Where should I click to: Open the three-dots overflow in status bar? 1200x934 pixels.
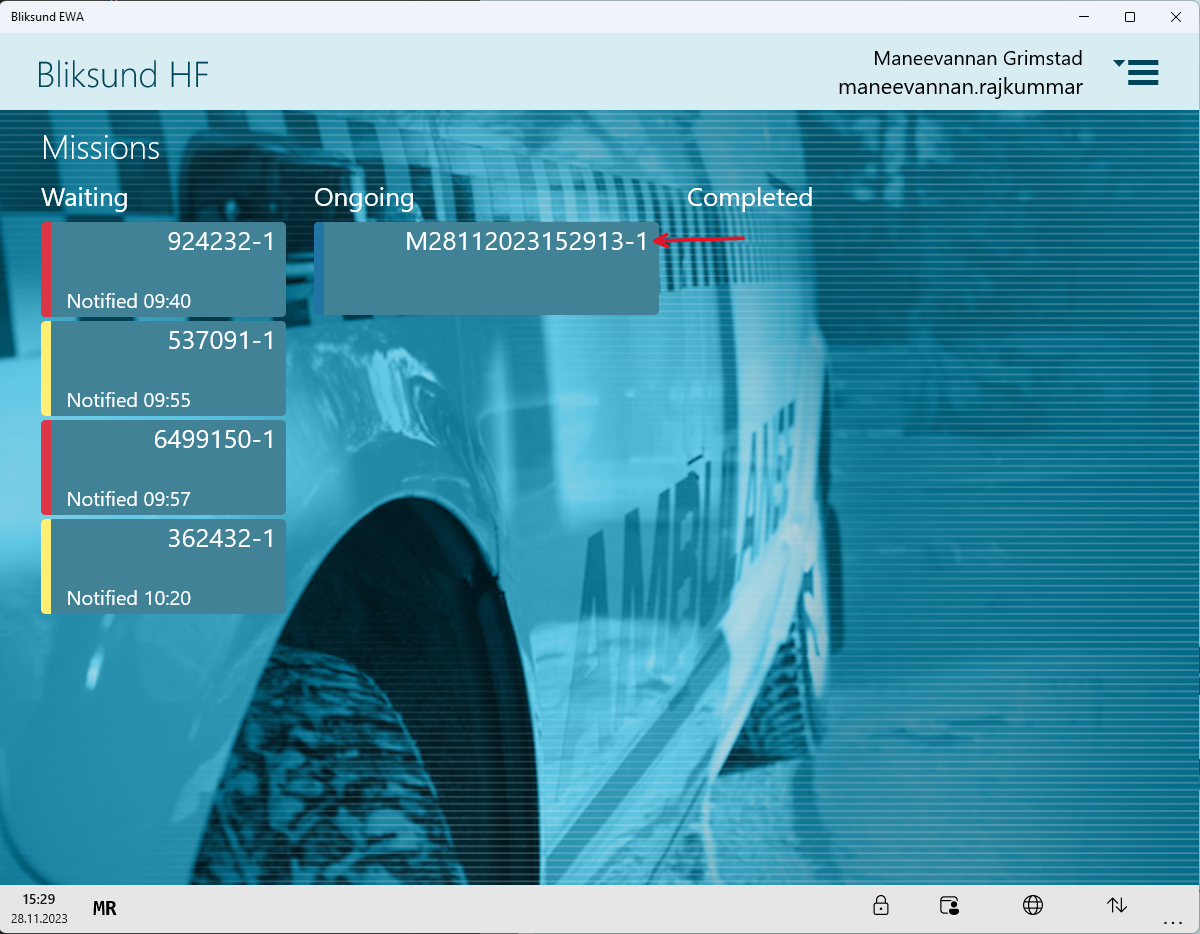pos(1173,921)
